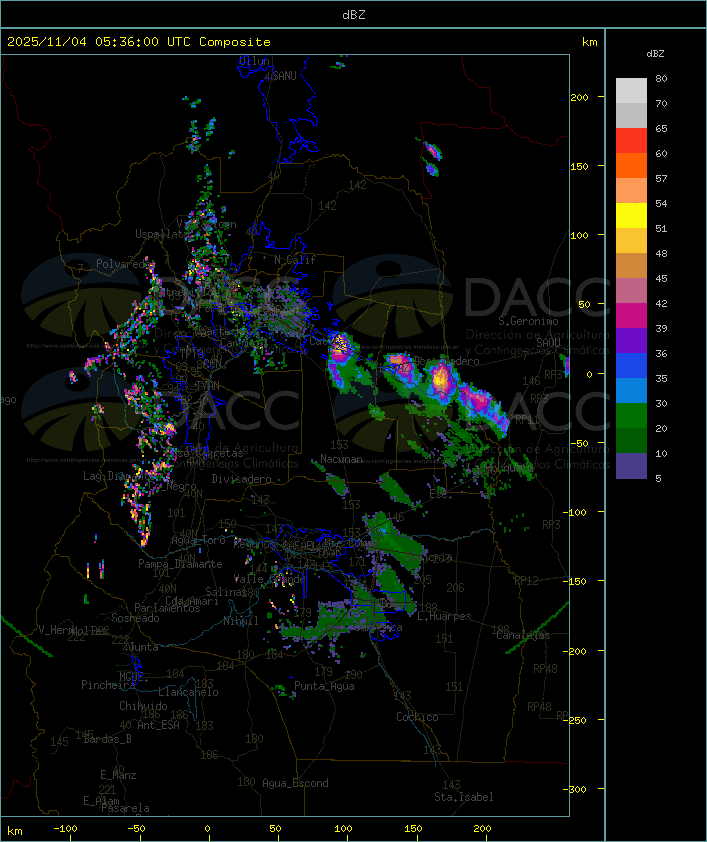Screen dimensions: 707x842
Task: Pick the slate purple 10–5 dBZ legend band
Action: [631, 466]
